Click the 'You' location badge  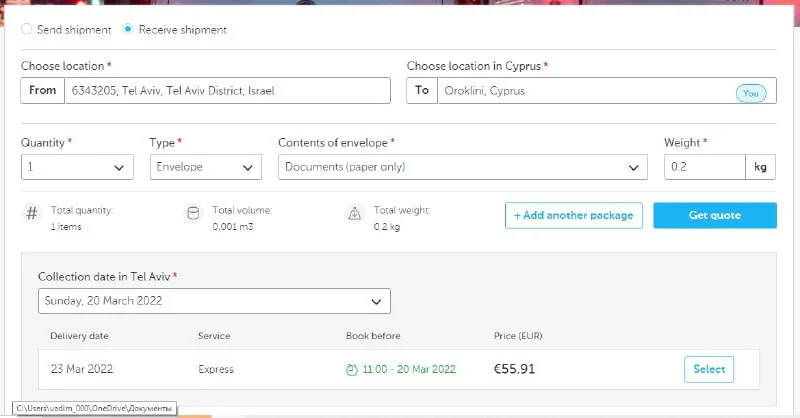click(751, 93)
